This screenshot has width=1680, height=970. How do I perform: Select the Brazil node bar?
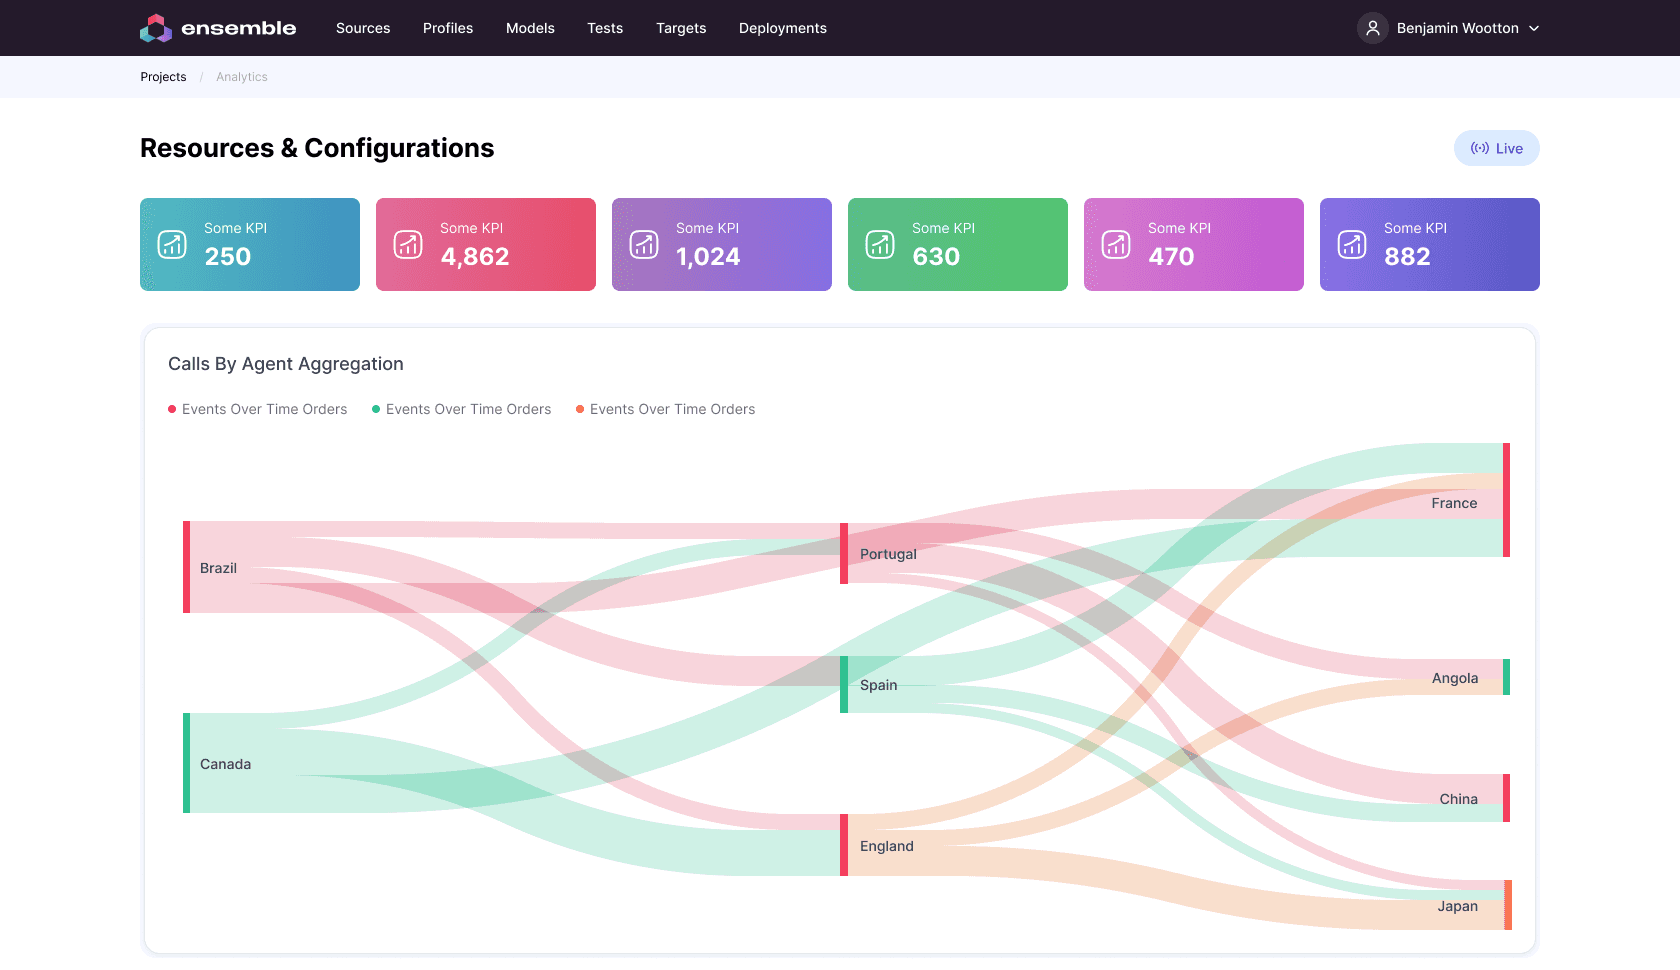click(x=186, y=567)
